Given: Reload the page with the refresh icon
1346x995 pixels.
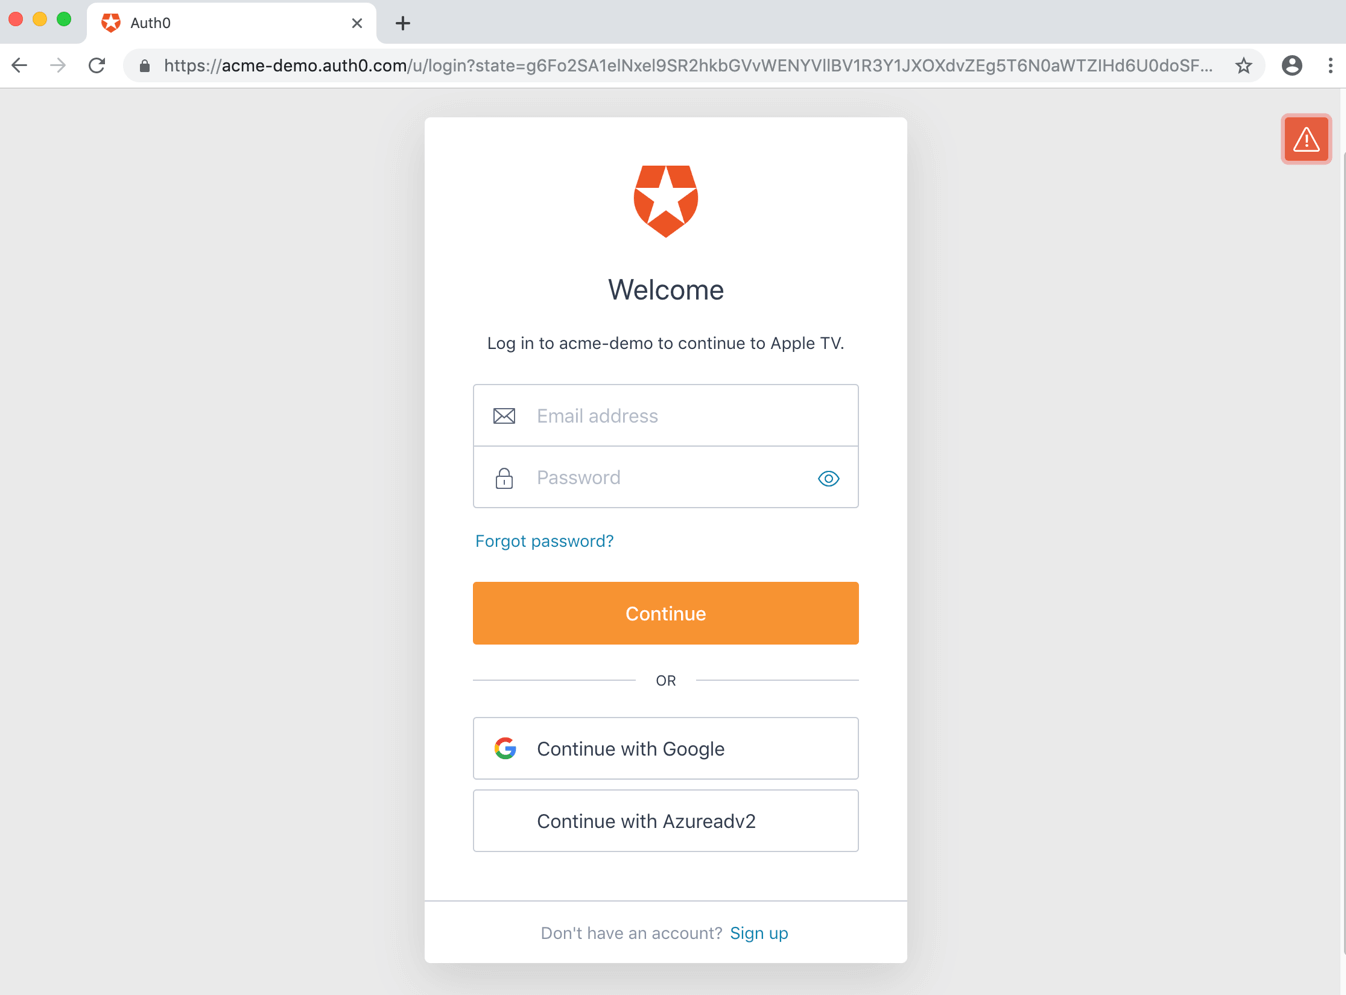Looking at the screenshot, I should [96, 65].
